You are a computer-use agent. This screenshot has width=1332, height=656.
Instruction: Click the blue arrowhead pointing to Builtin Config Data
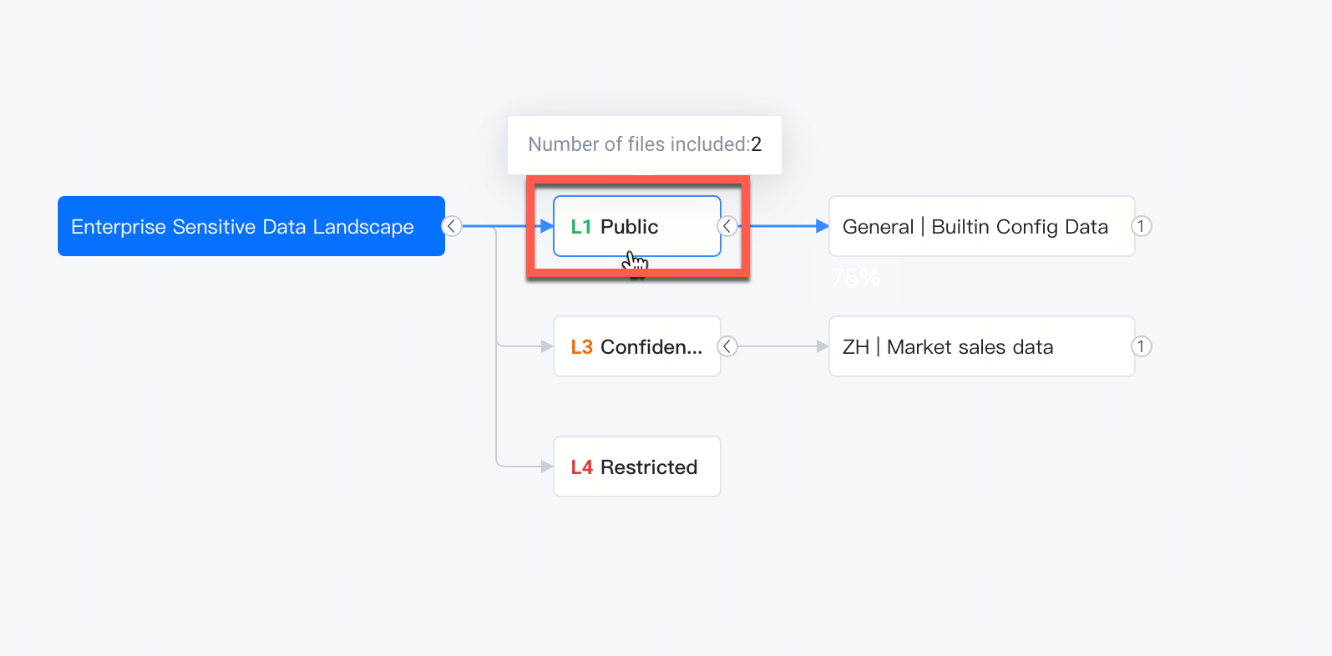pyautogui.click(x=822, y=226)
